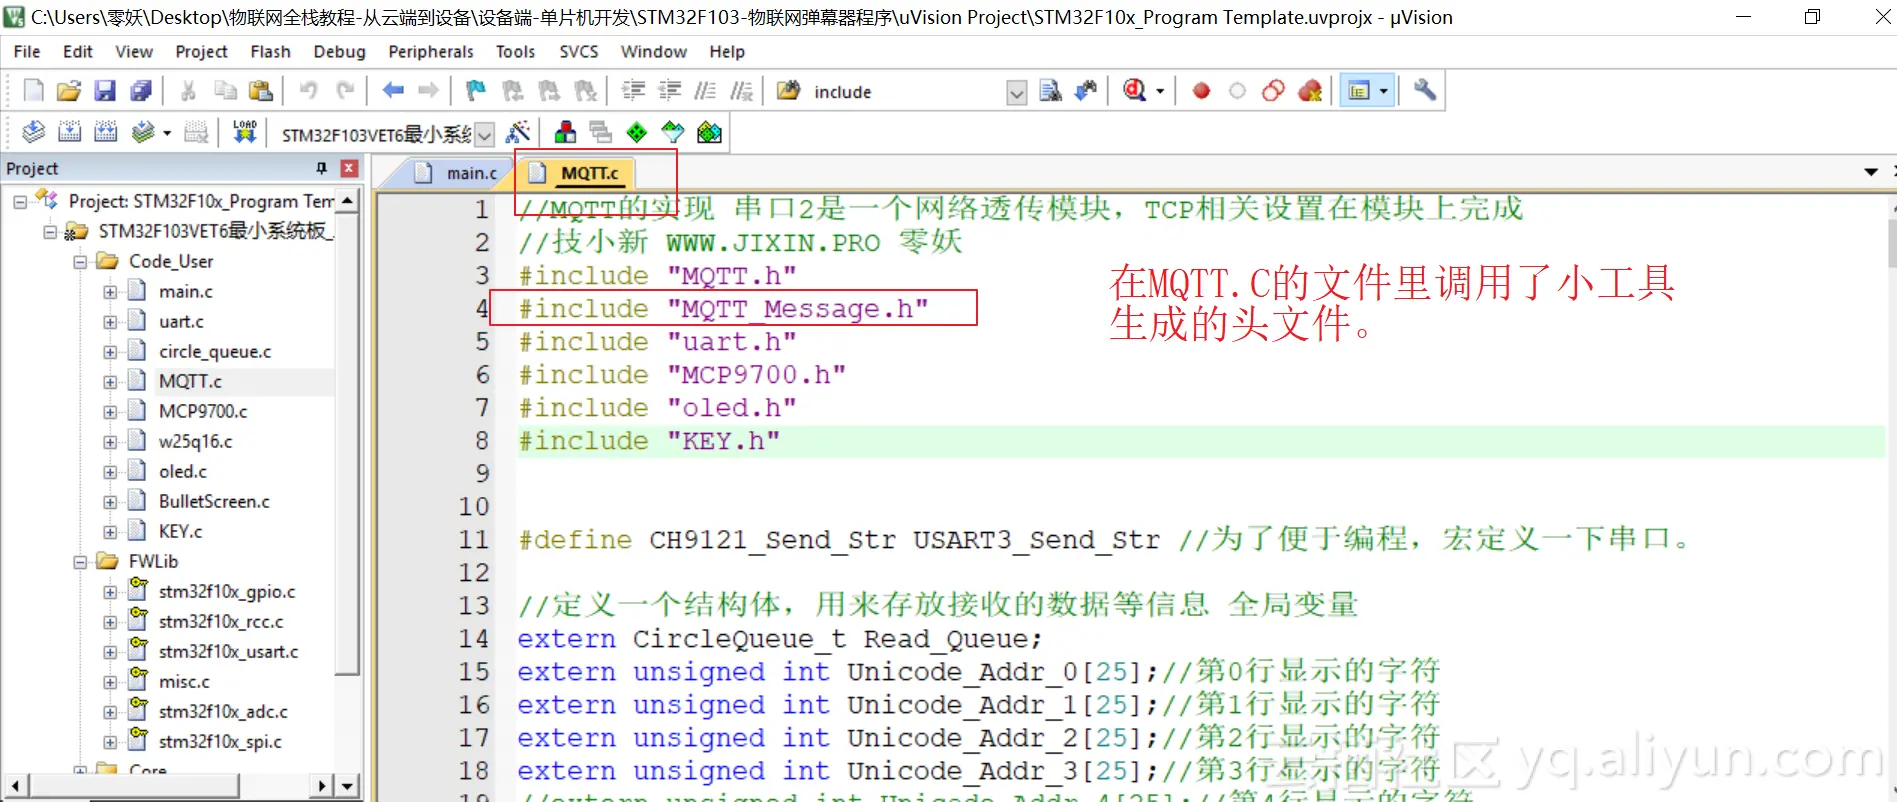
Task: Open the Debug menu
Action: pyautogui.click(x=339, y=51)
